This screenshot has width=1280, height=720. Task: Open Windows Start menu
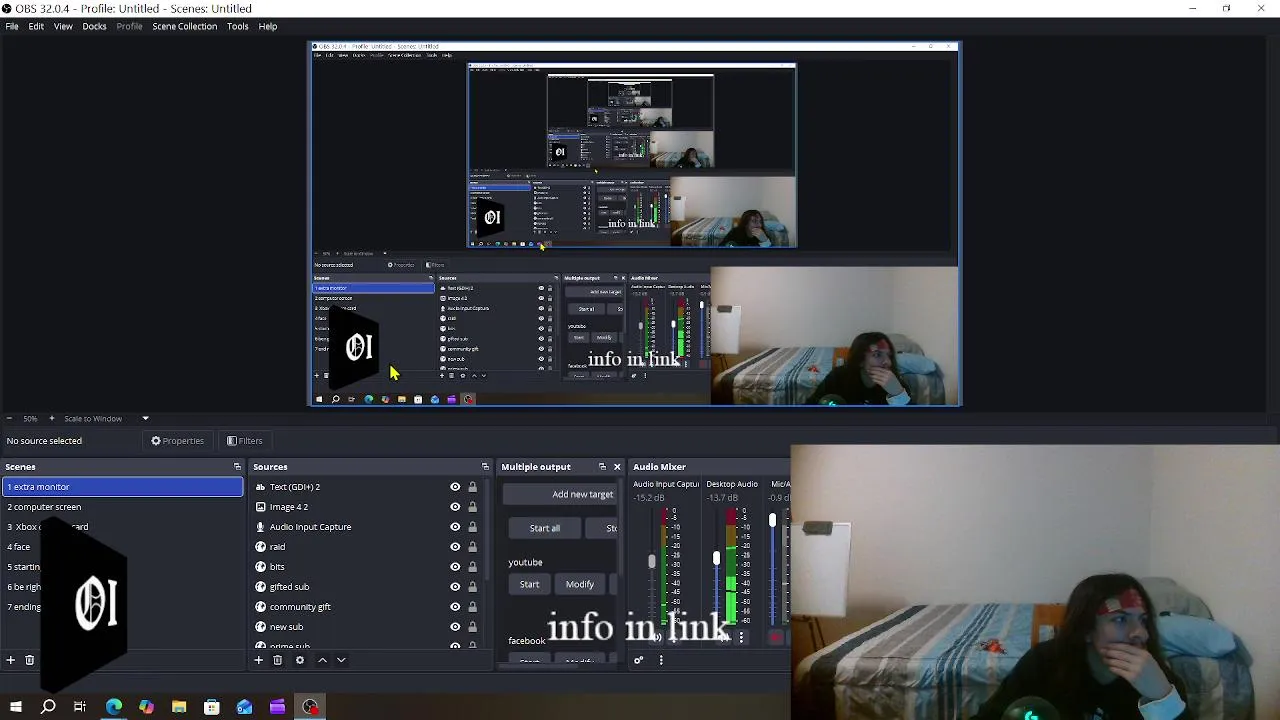15,707
